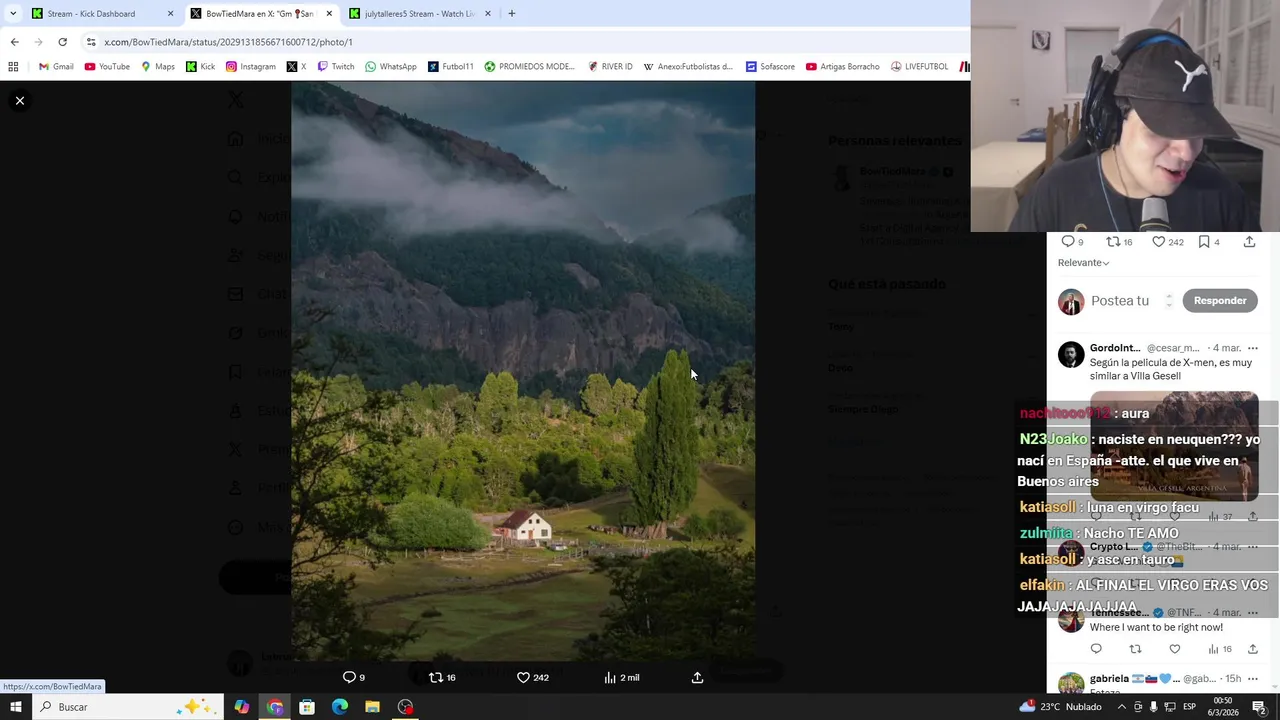Open weather widget showing 23°C Nublado
This screenshot has height=720, width=1280.
pyautogui.click(x=1060, y=707)
